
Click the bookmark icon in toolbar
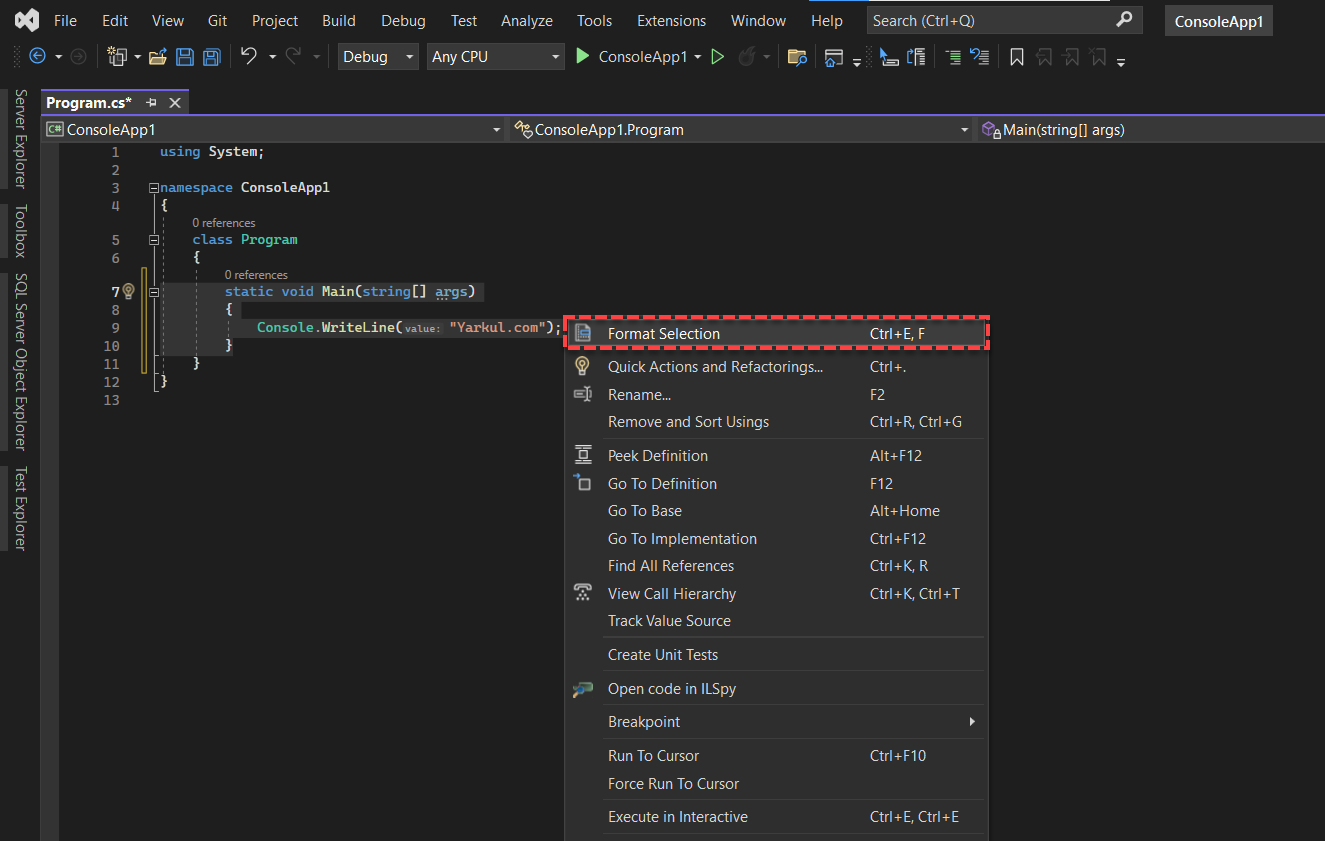[1017, 57]
